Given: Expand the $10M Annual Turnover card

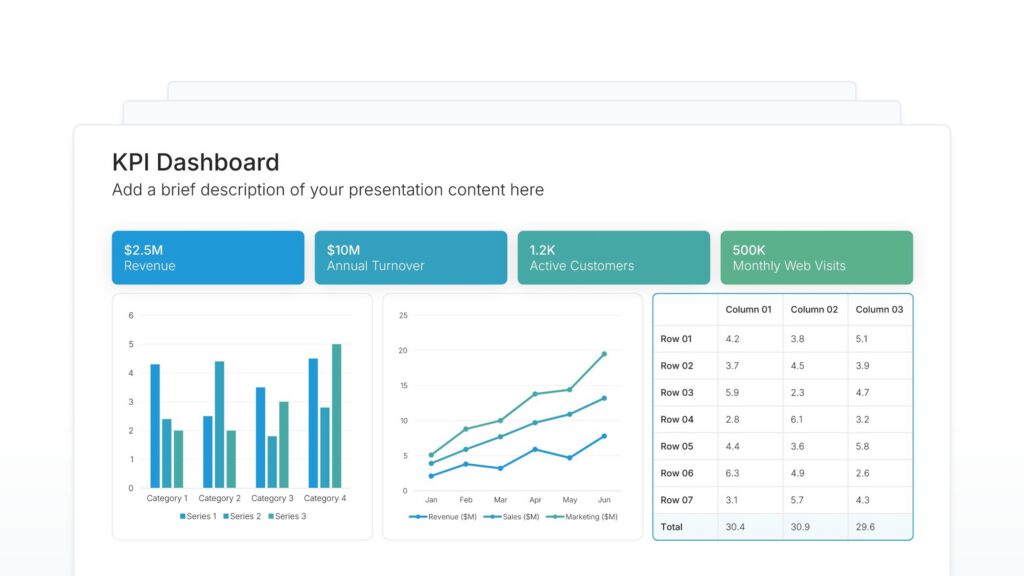Looking at the screenshot, I should click(x=410, y=257).
